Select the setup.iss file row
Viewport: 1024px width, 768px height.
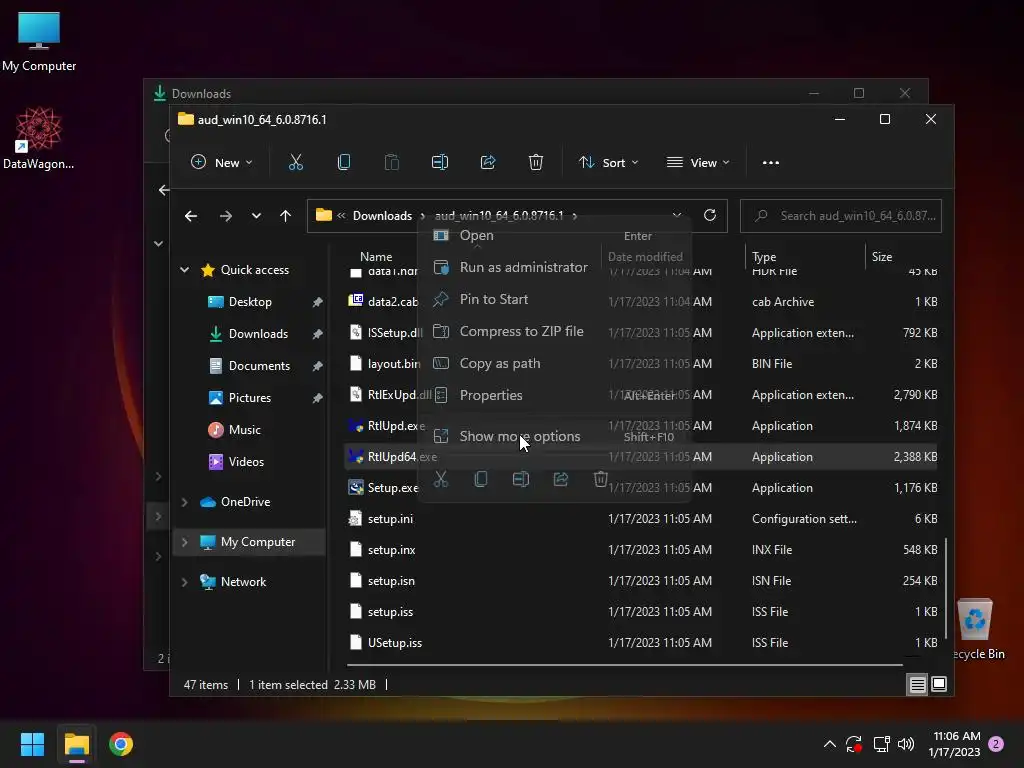coord(640,612)
